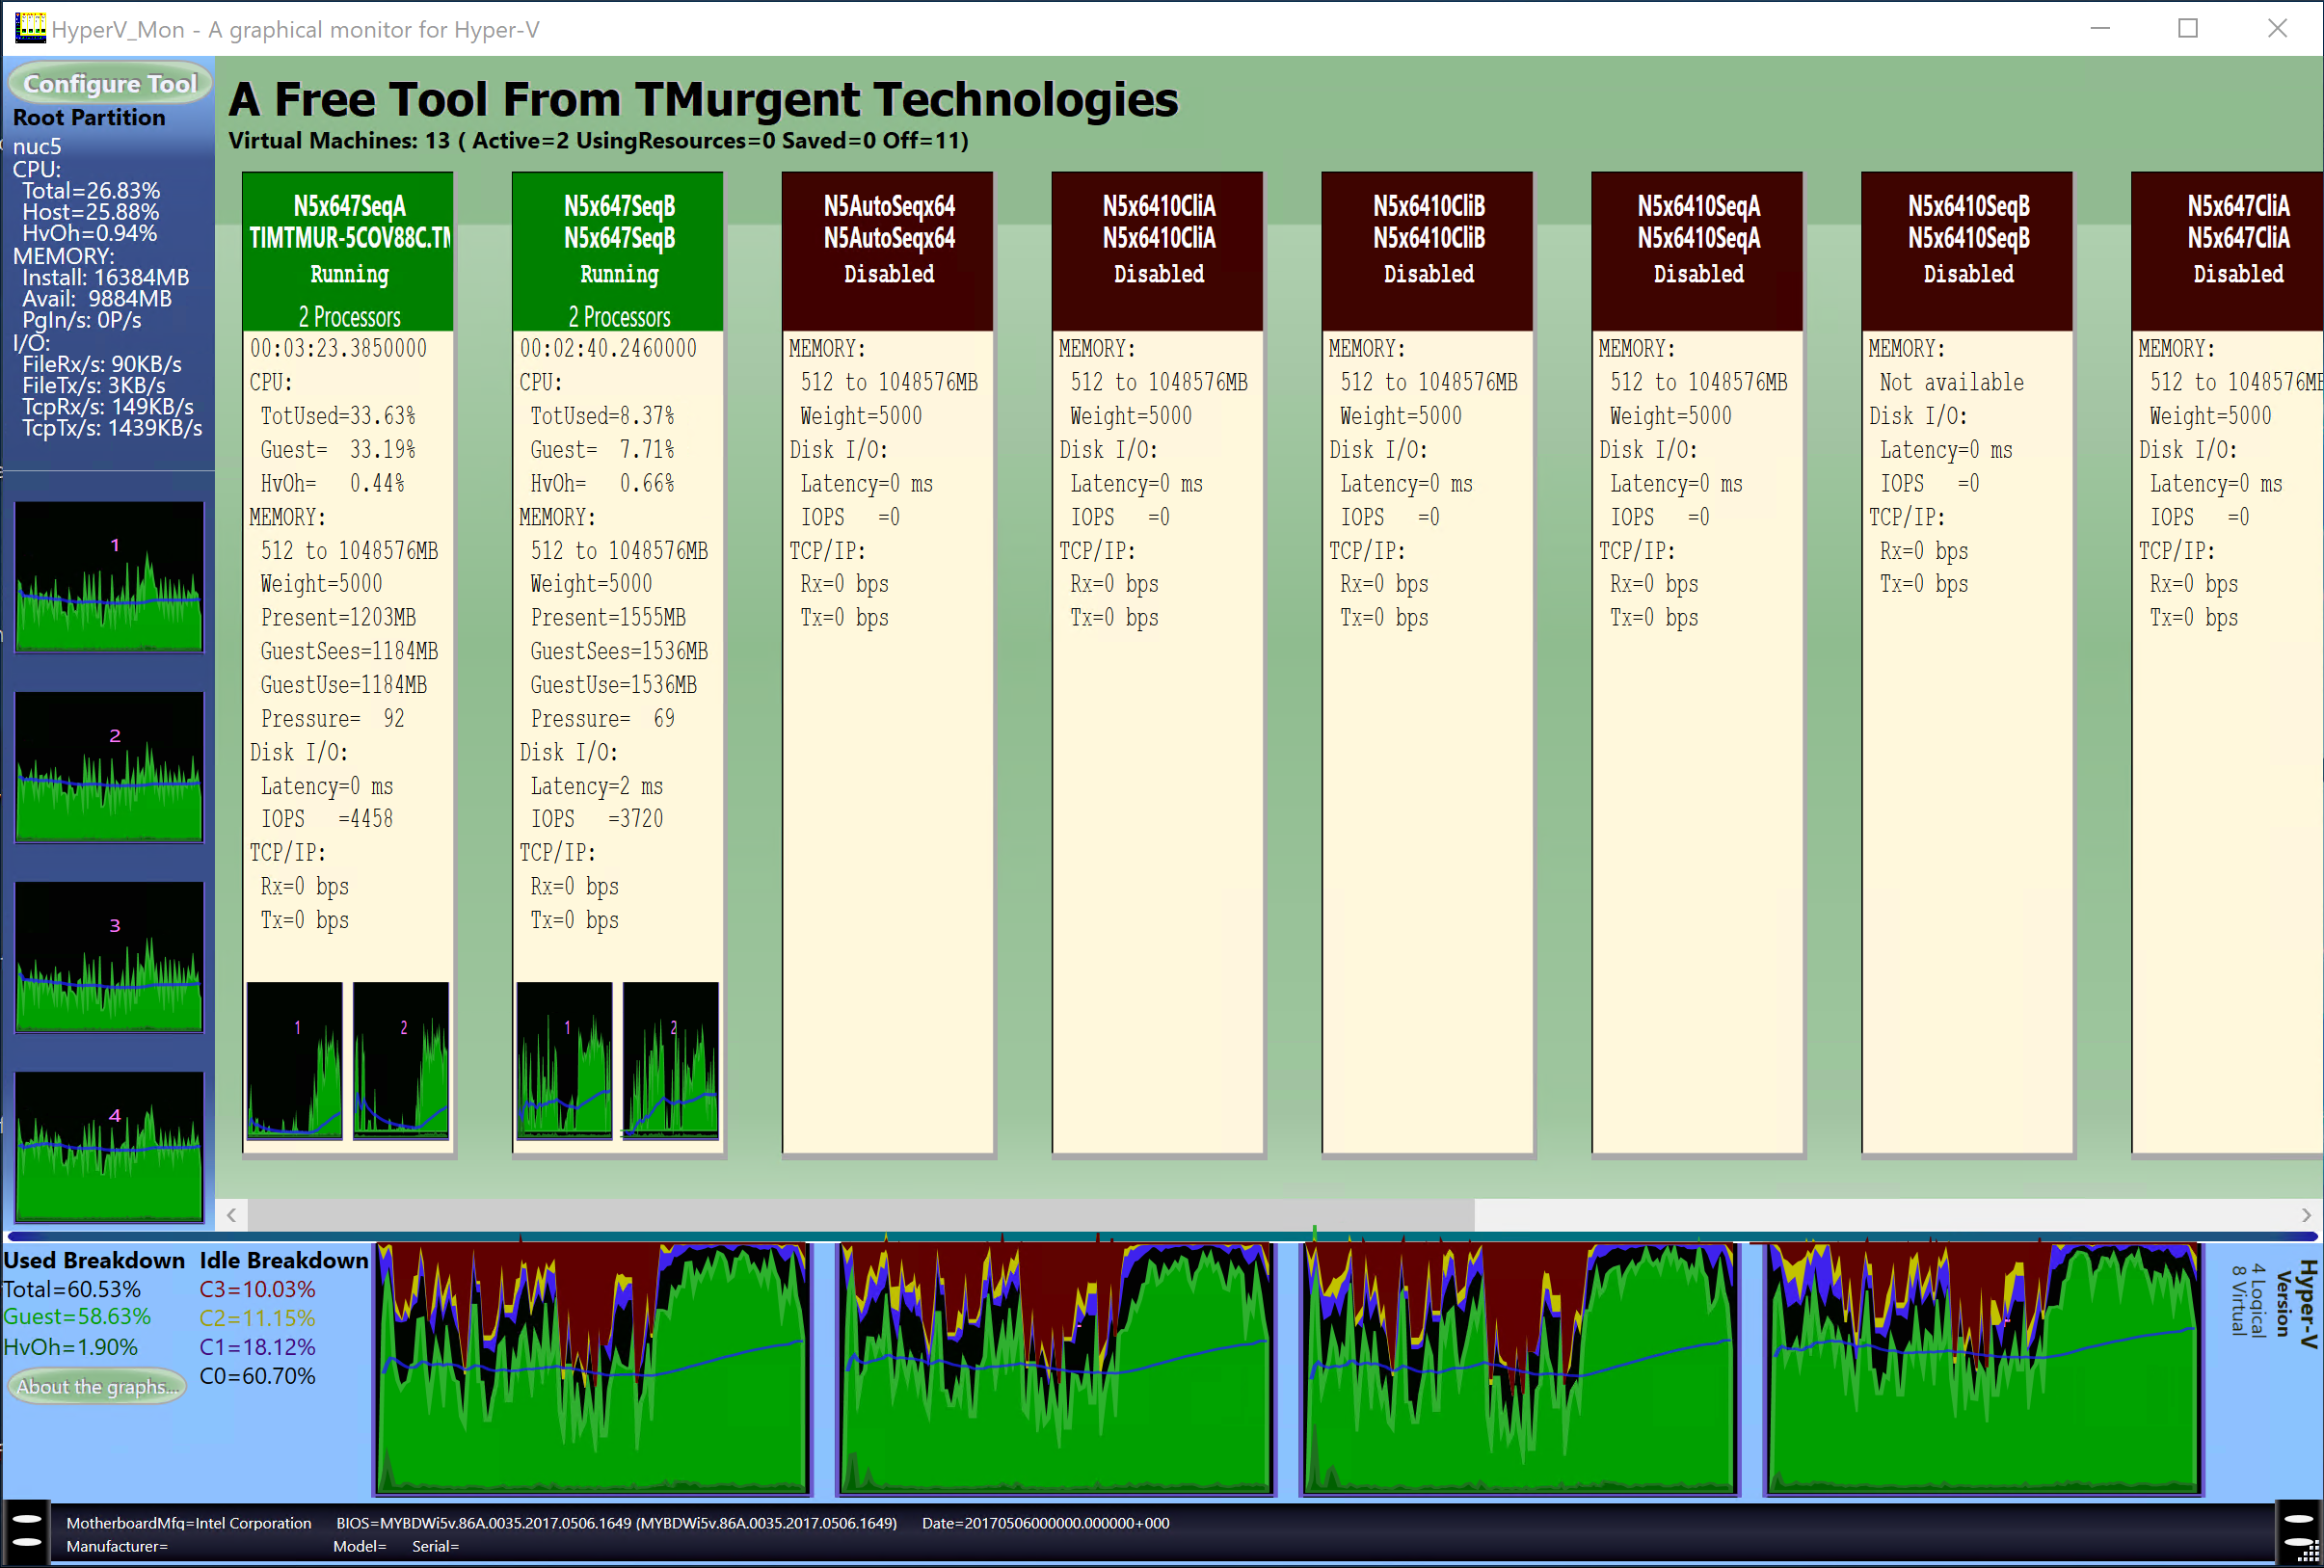2324x1568 pixels.
Task: Click the left arrow of the horizontal scrollbar
Action: pyautogui.click(x=231, y=1215)
